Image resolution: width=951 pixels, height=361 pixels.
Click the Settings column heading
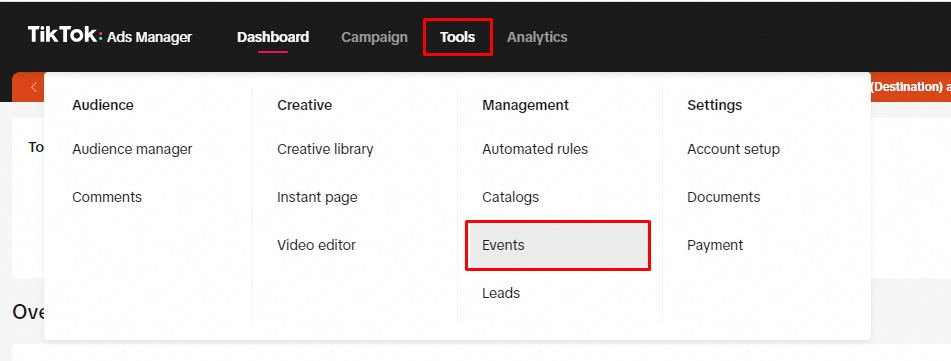[x=714, y=105]
